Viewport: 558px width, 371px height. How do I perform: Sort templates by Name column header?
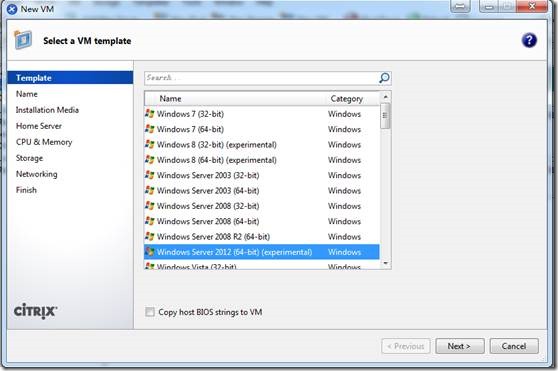[x=170, y=99]
